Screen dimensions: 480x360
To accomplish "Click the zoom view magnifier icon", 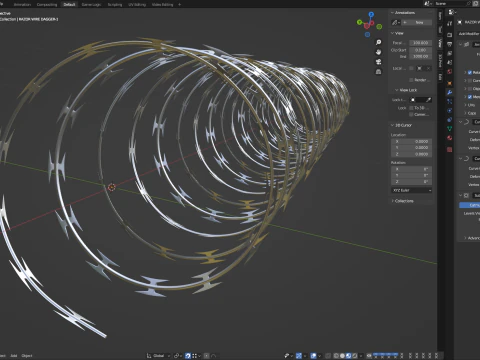I will [x=379, y=42].
